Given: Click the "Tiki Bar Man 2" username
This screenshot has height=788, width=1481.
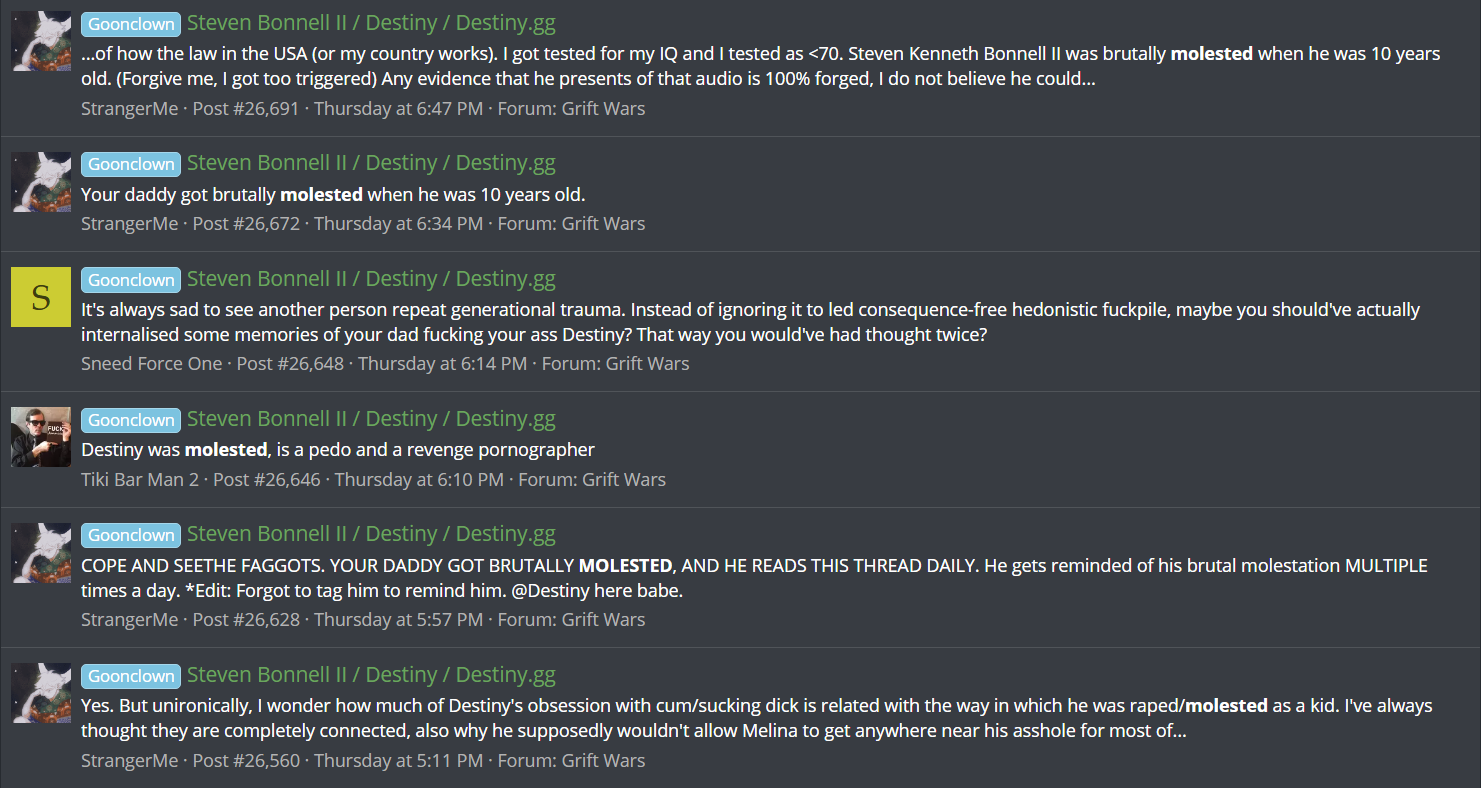Looking at the screenshot, I should 141,480.
